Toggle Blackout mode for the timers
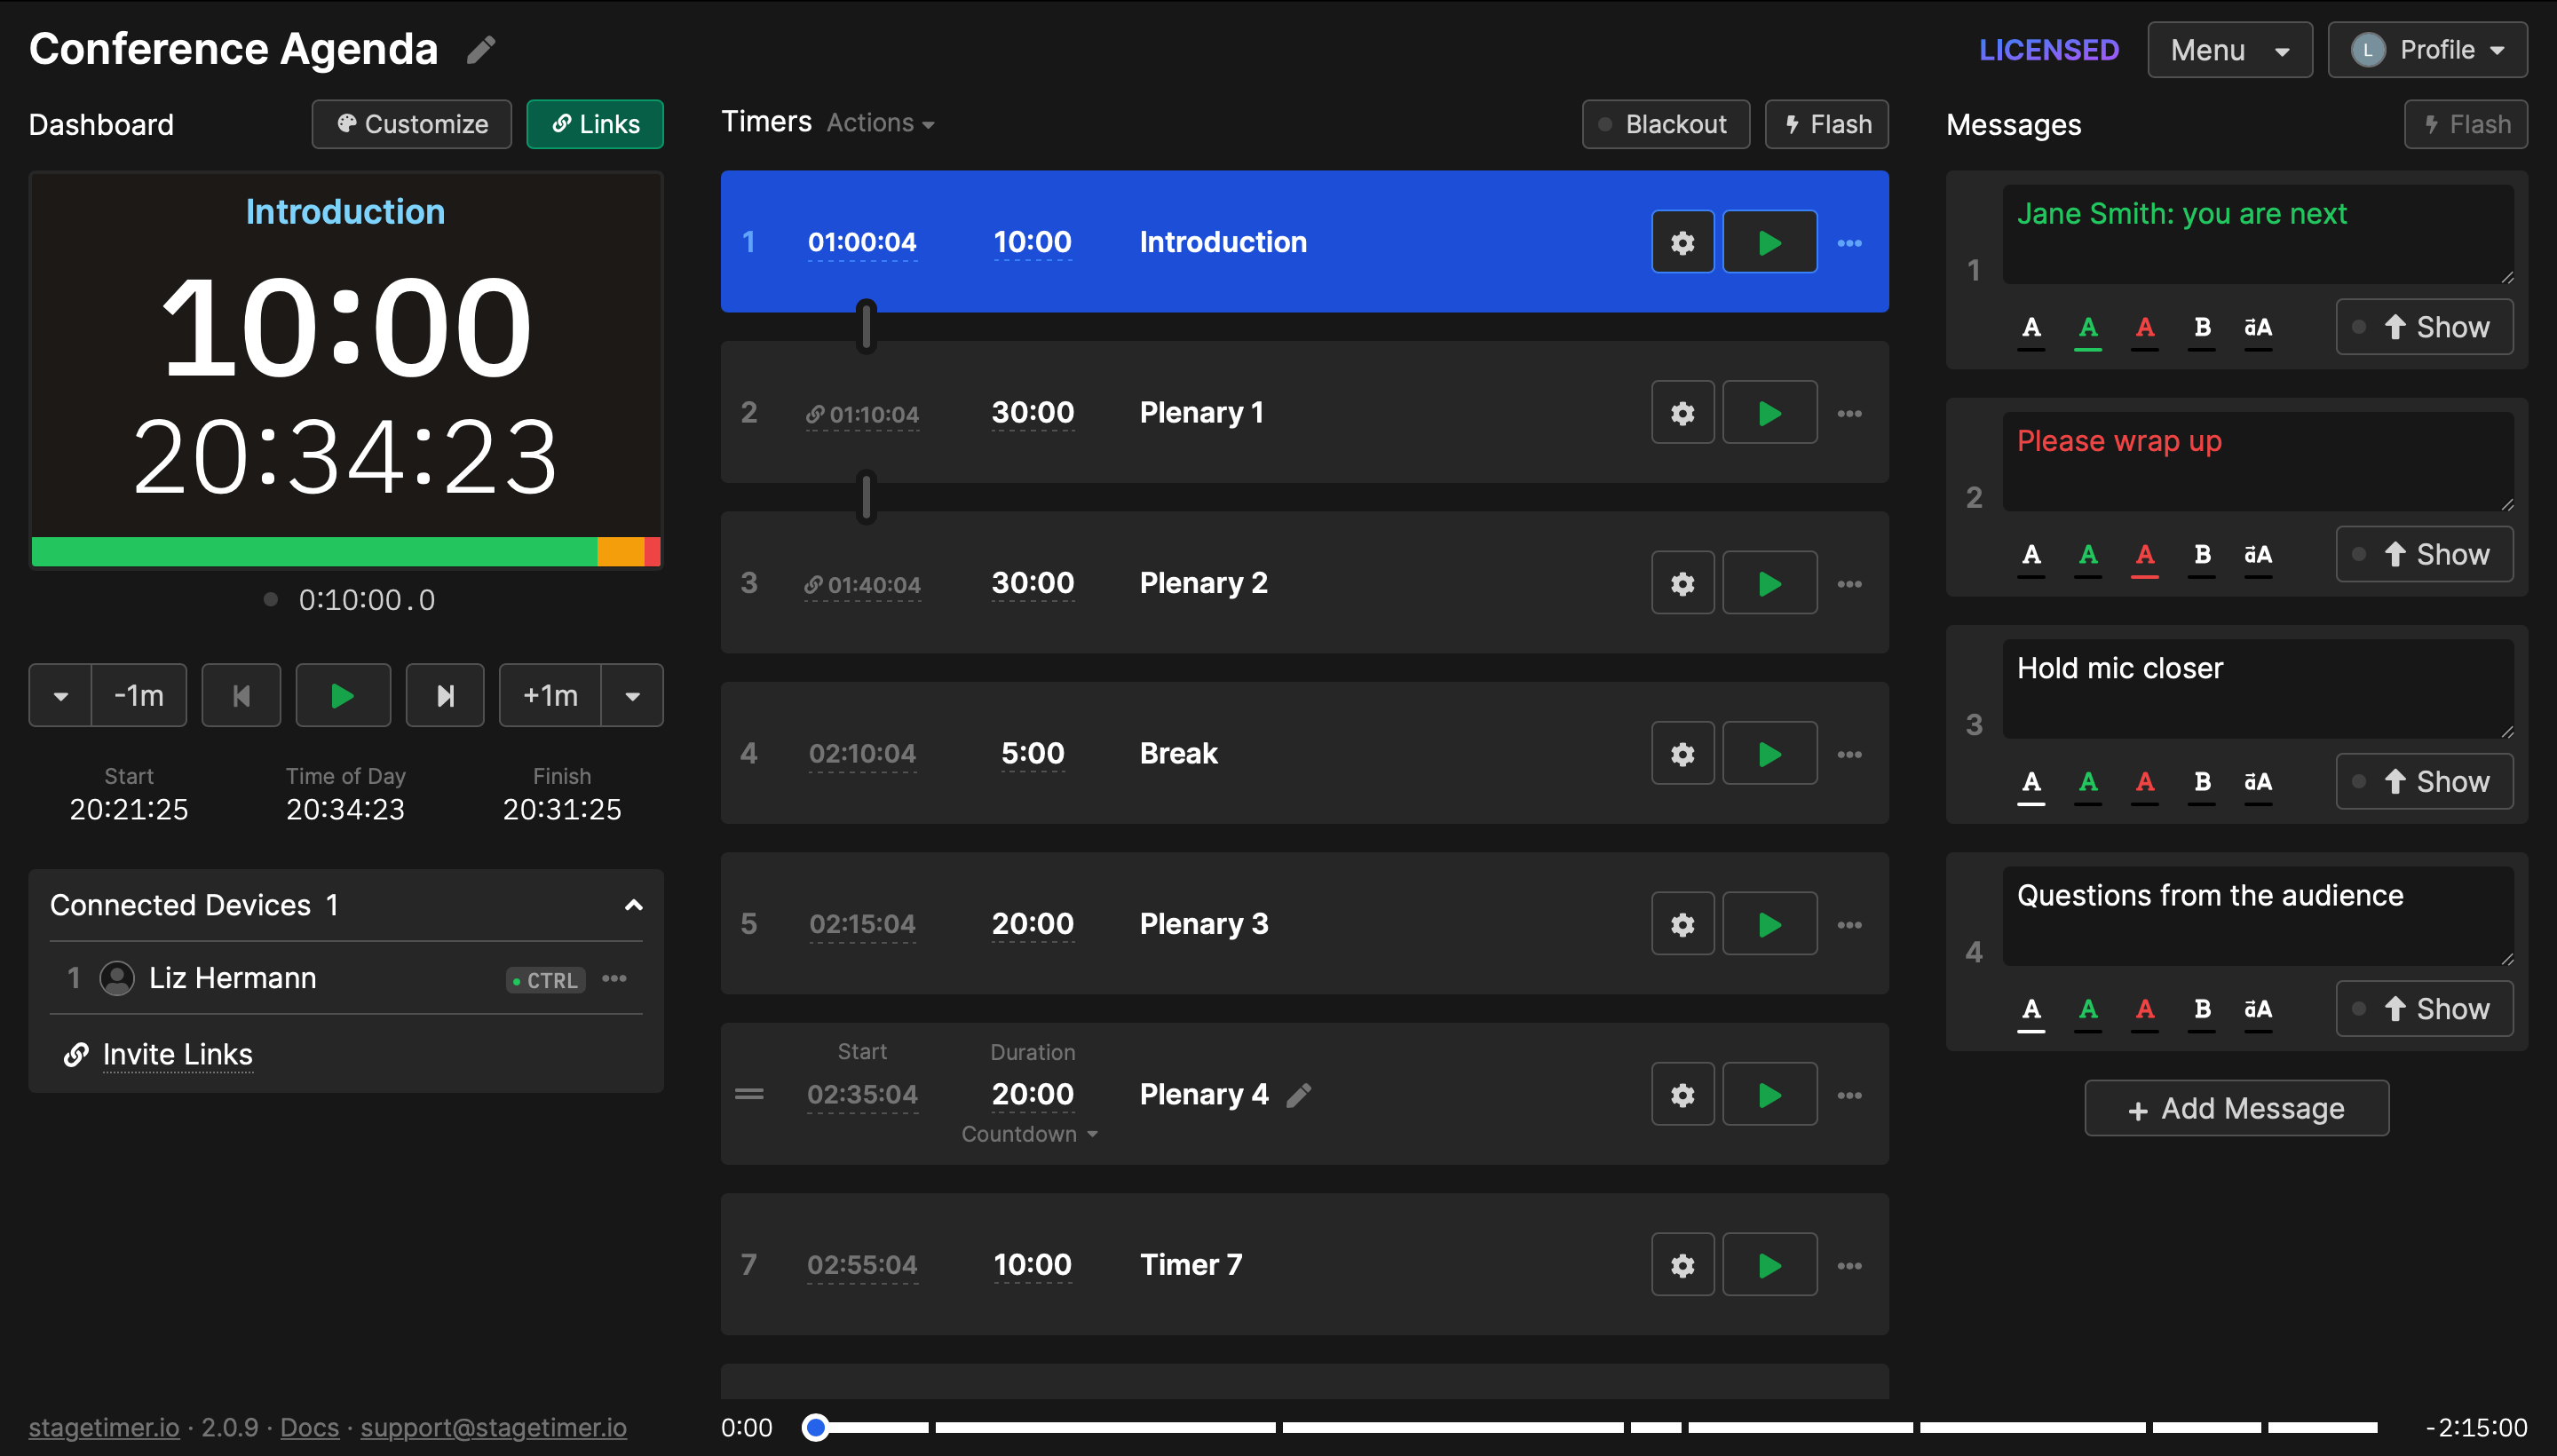The width and height of the screenshot is (2557, 1456). coord(1664,124)
